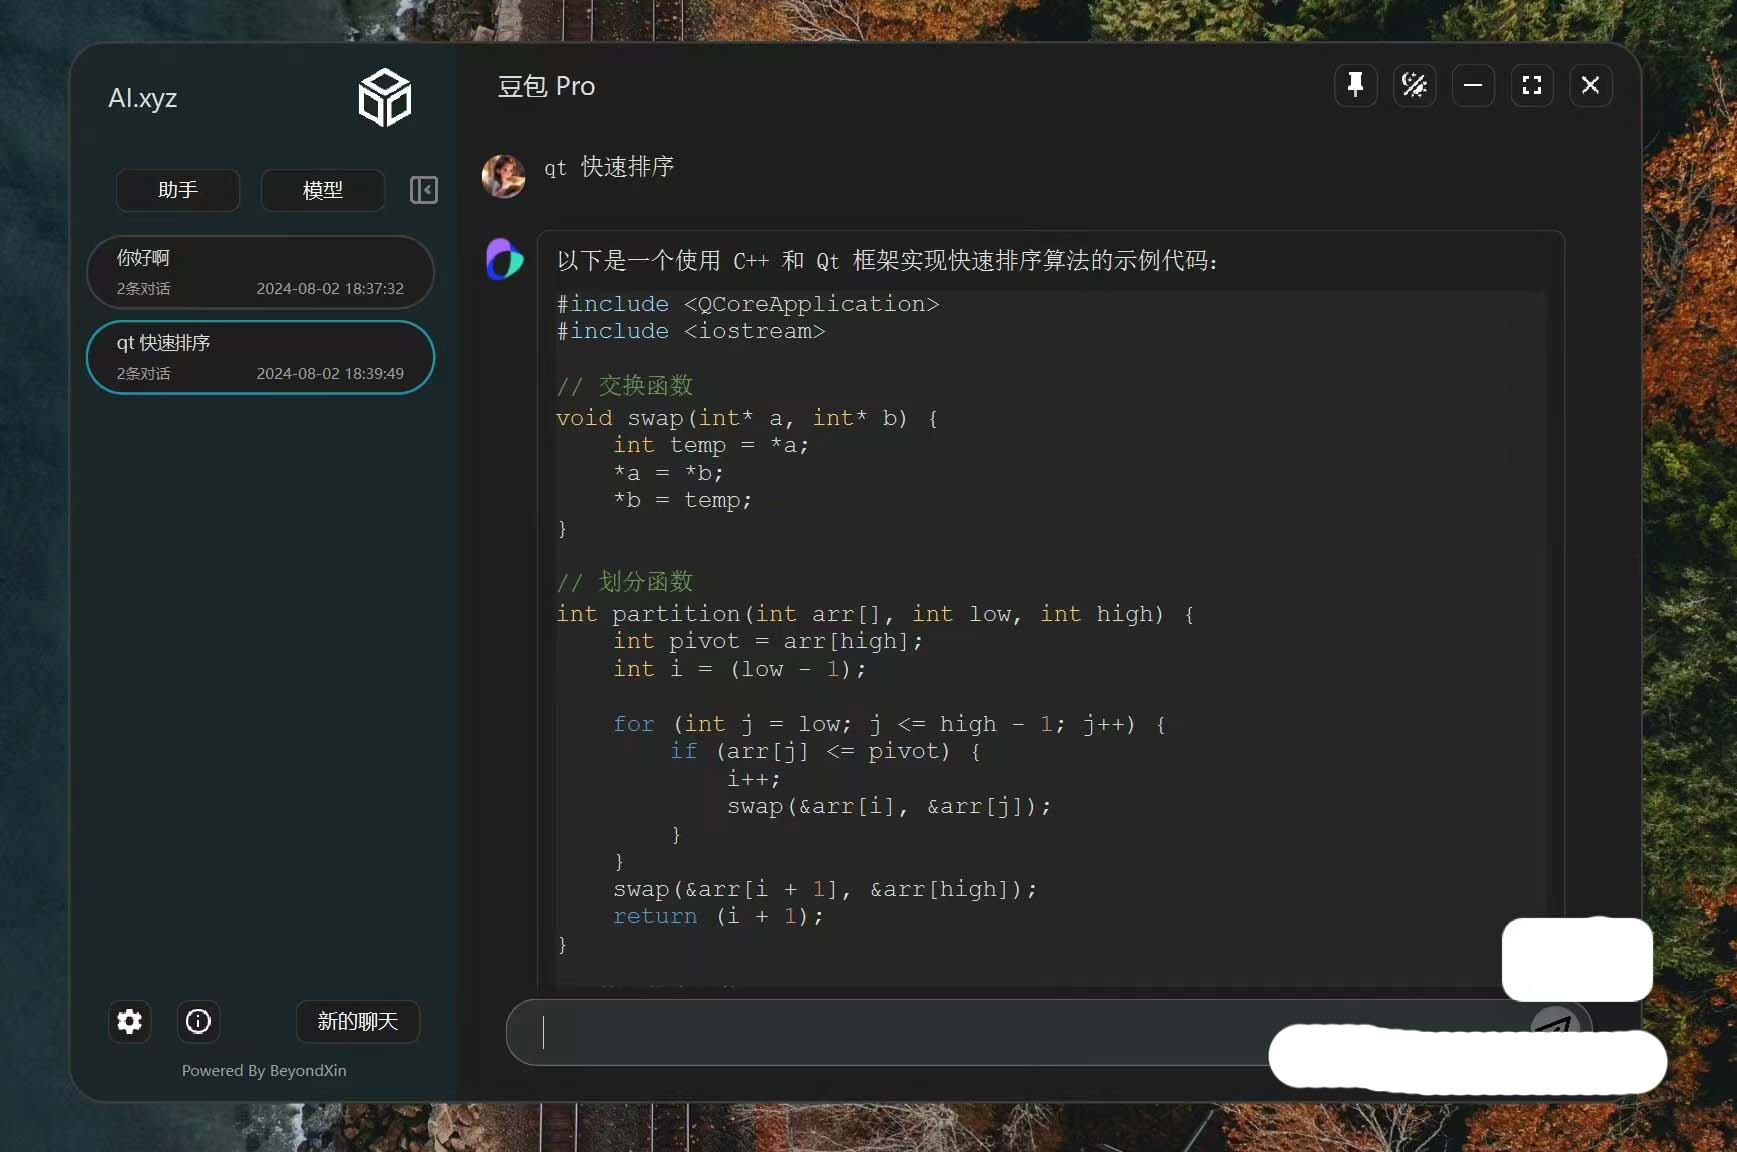The image size is (1737, 1152).
Task: Close the chat window
Action: (1590, 85)
